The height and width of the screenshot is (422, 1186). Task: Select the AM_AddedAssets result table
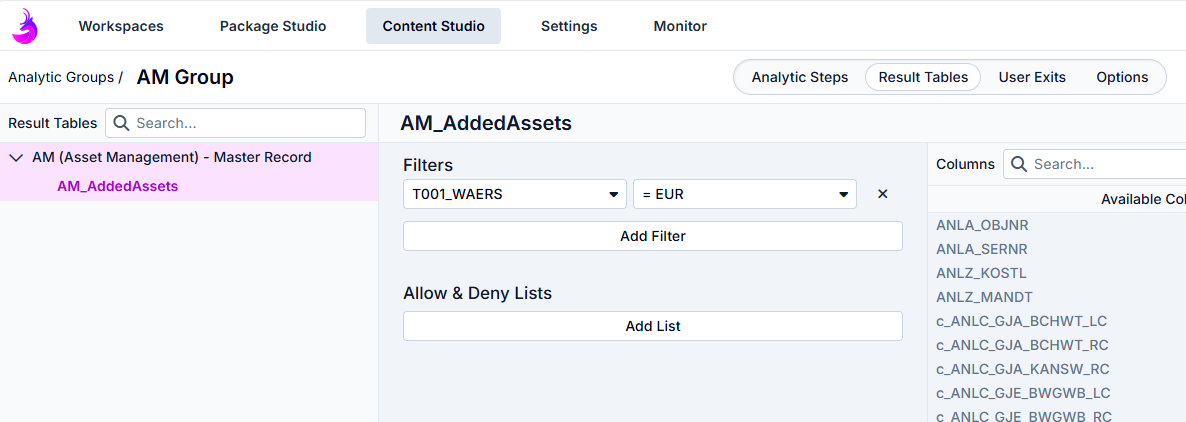(x=117, y=186)
